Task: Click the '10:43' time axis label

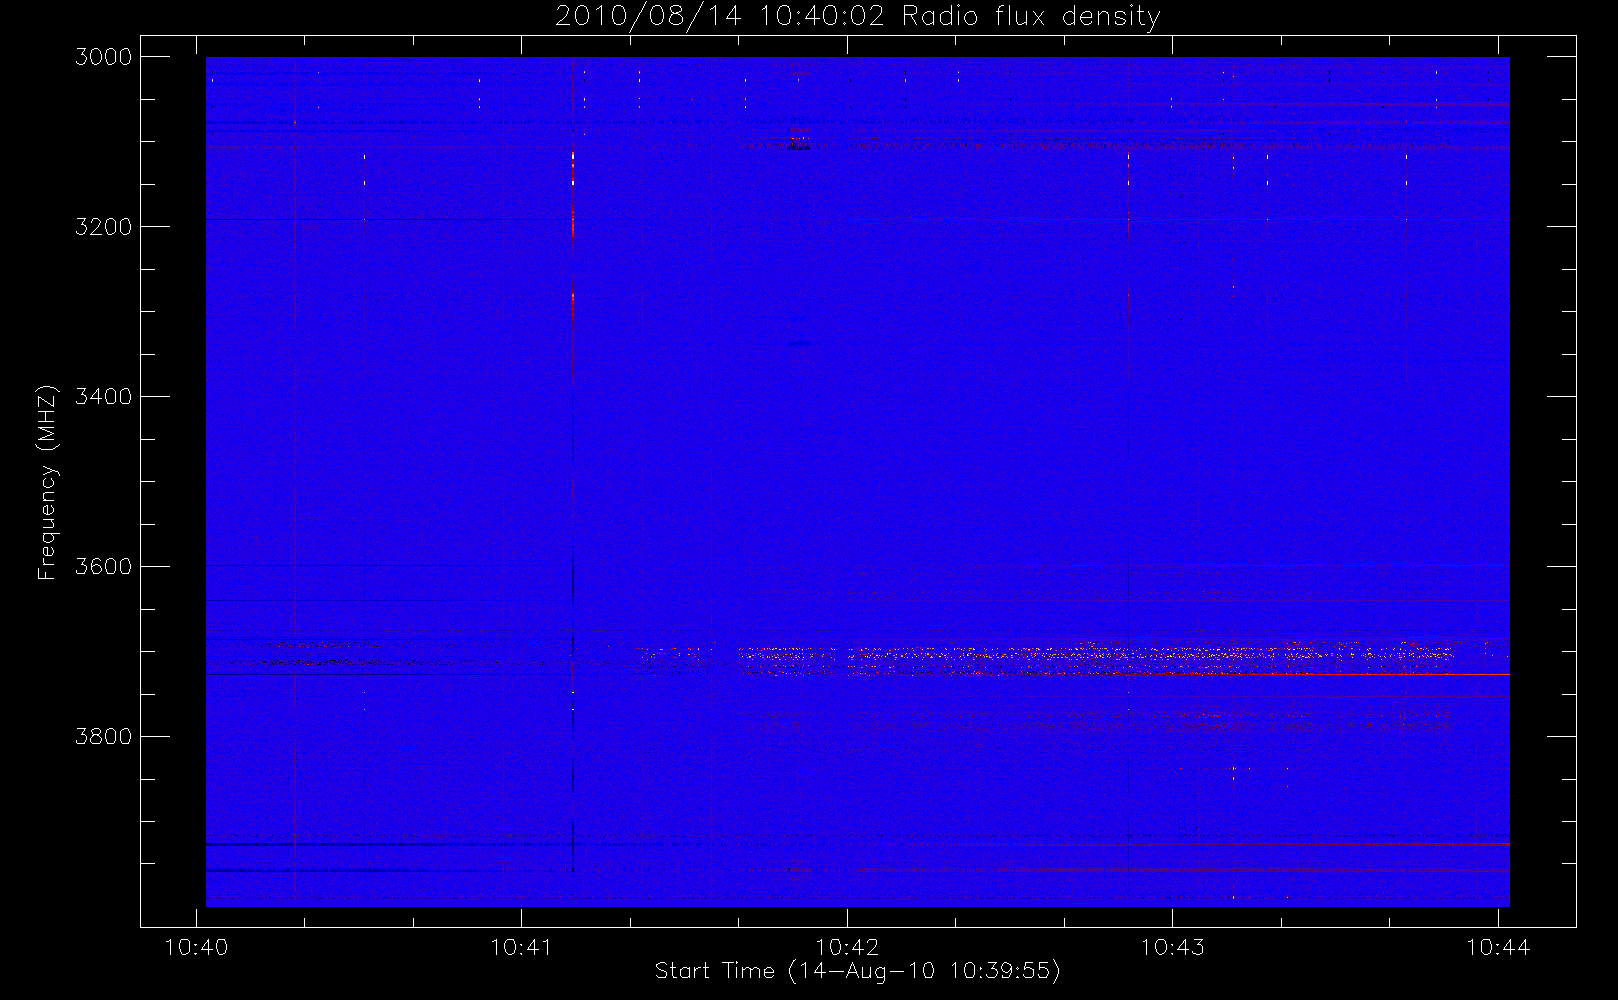Action: pyautogui.click(x=1173, y=947)
